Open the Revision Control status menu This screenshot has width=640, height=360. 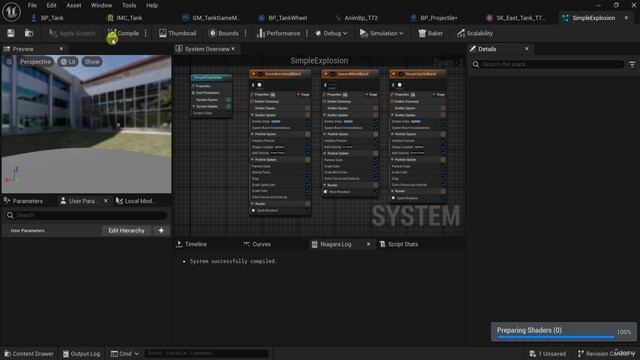pos(607,354)
